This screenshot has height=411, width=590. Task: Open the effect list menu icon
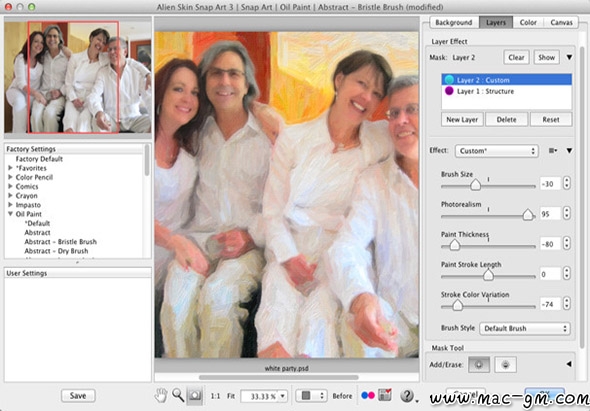click(553, 151)
